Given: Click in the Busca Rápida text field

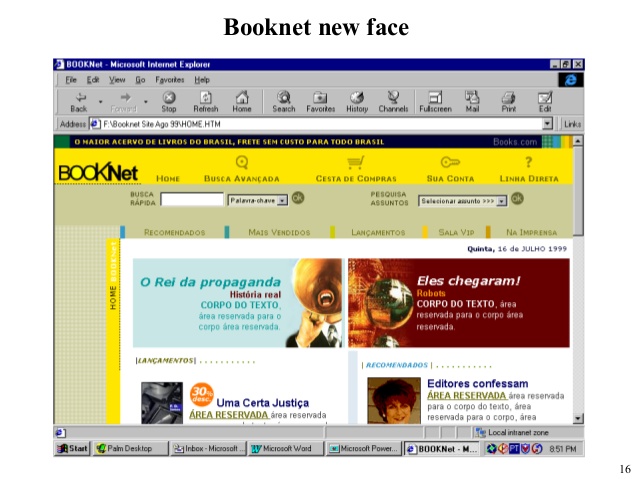Looking at the screenshot, I should click(192, 199).
